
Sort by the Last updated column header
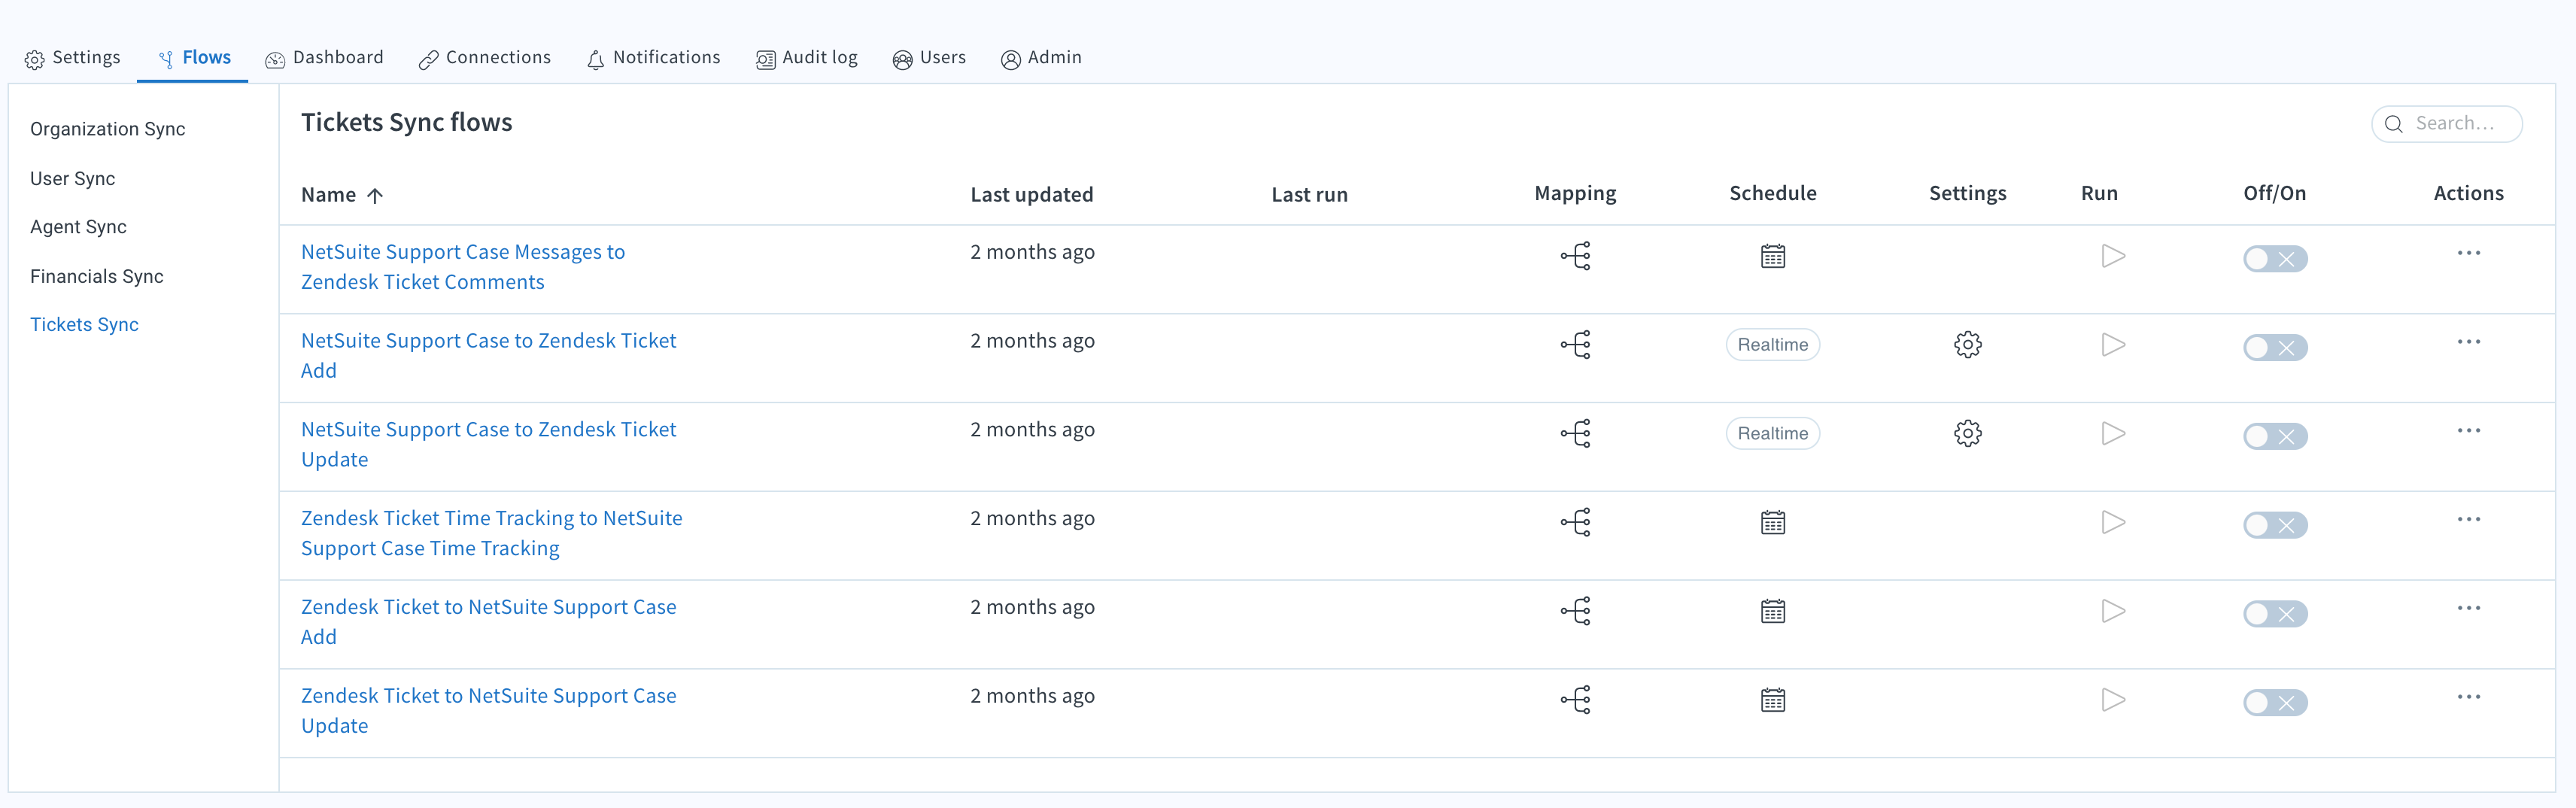pos(1032,195)
